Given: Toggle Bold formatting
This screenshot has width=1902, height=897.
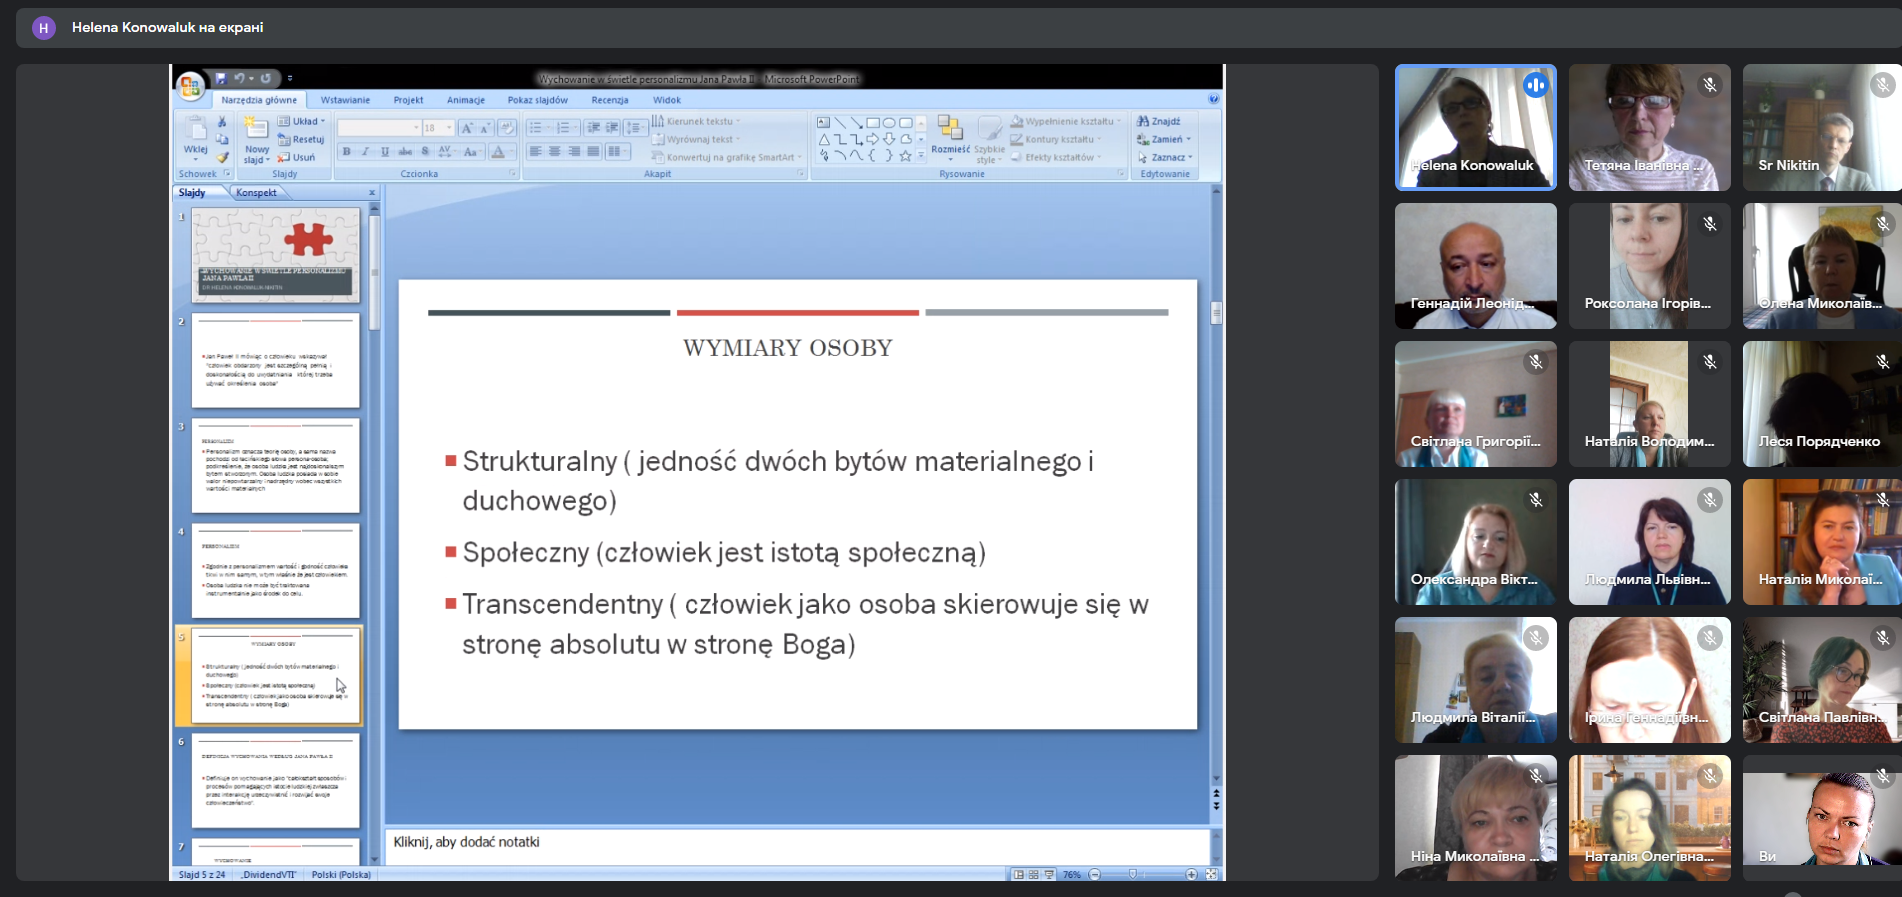Looking at the screenshot, I should pyautogui.click(x=346, y=152).
